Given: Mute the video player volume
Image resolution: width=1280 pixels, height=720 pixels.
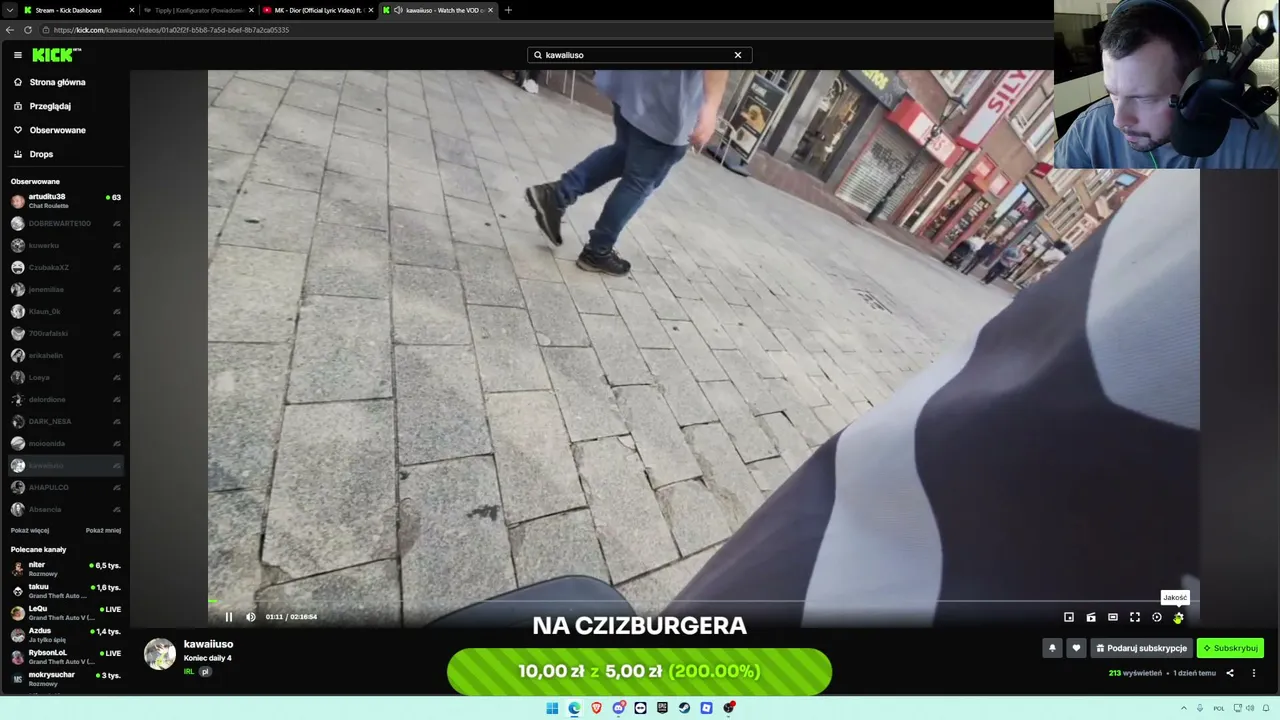Looking at the screenshot, I should point(250,617).
